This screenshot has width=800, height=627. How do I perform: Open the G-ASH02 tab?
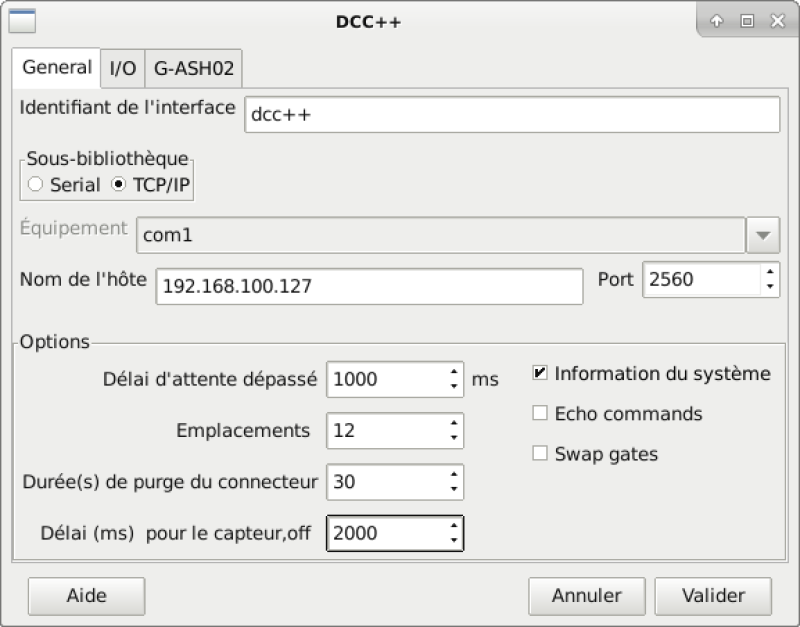click(x=194, y=68)
